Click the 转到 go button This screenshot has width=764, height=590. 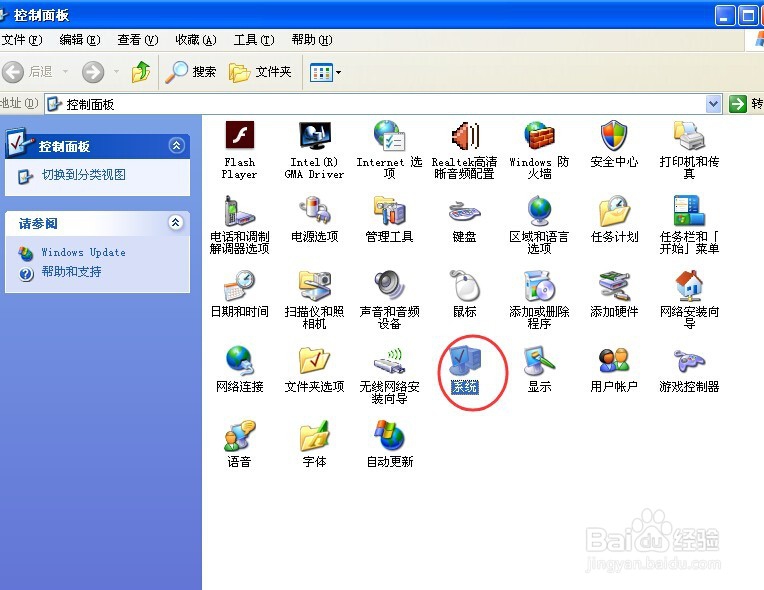point(745,104)
